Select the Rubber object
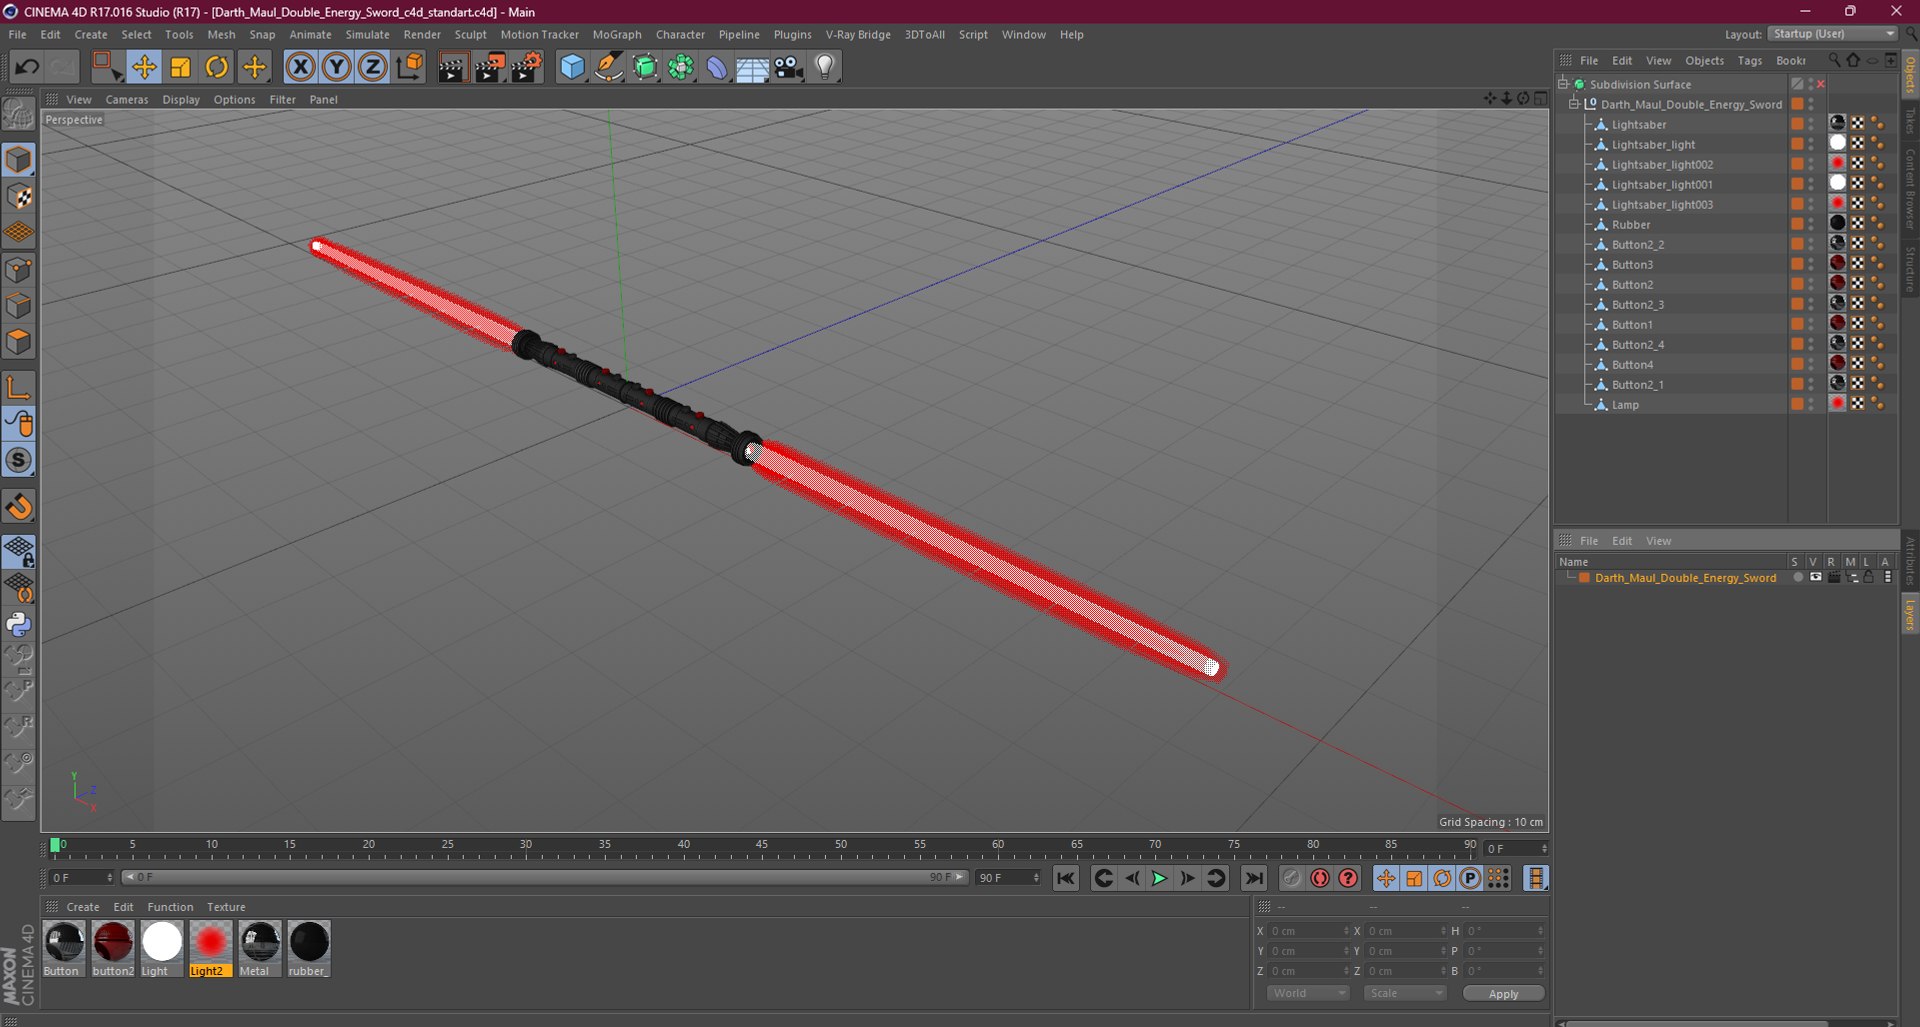This screenshot has height=1027, width=1920. click(1631, 224)
